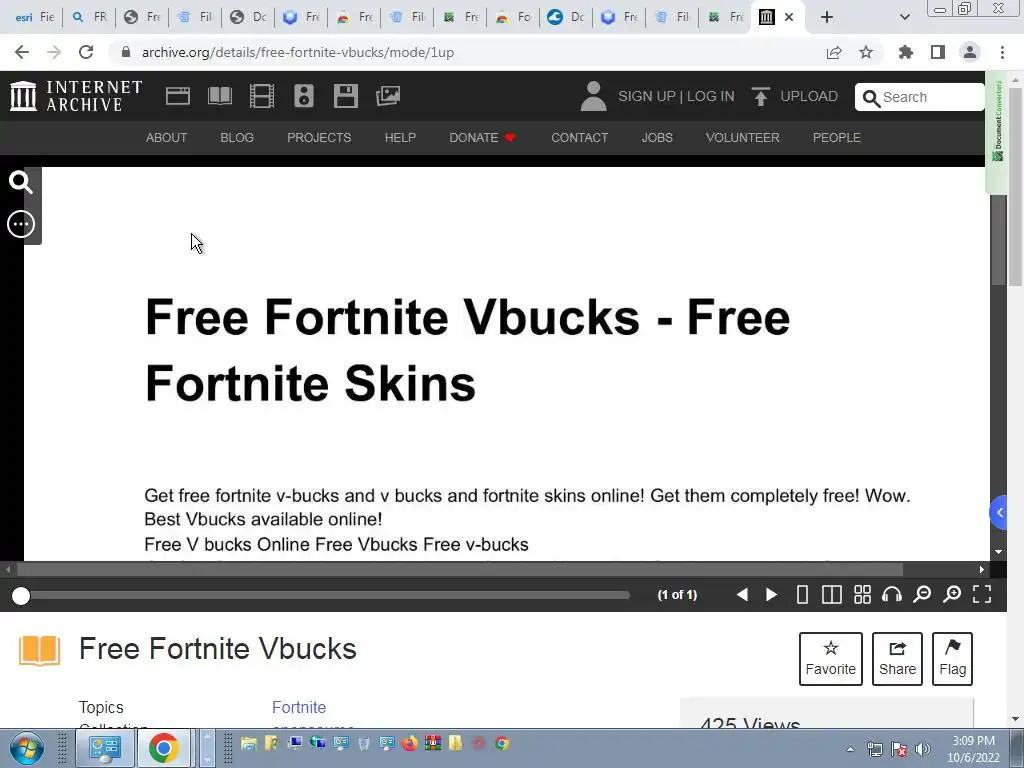Viewport: 1024px width, 768px height.
Task: Open the DONATE menu item
Action: (x=482, y=138)
